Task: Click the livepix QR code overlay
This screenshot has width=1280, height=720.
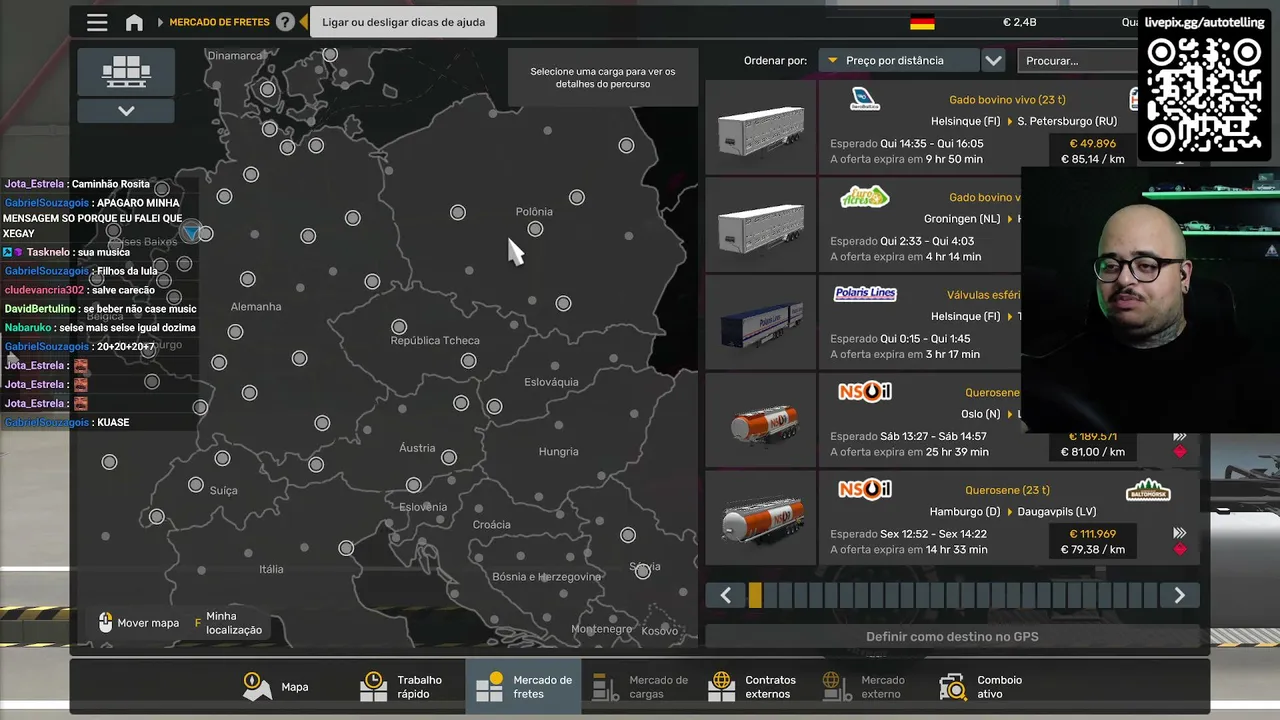Action: (1204, 95)
